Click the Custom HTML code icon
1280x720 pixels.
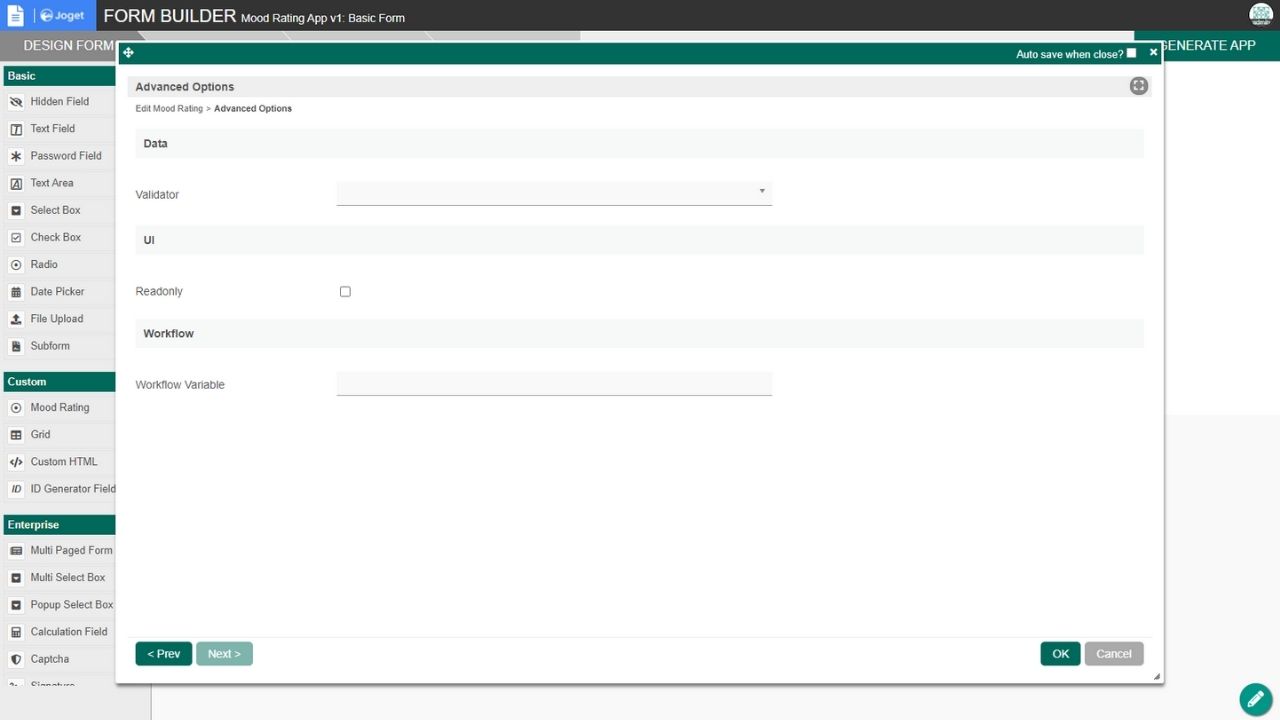pyautogui.click(x=16, y=462)
